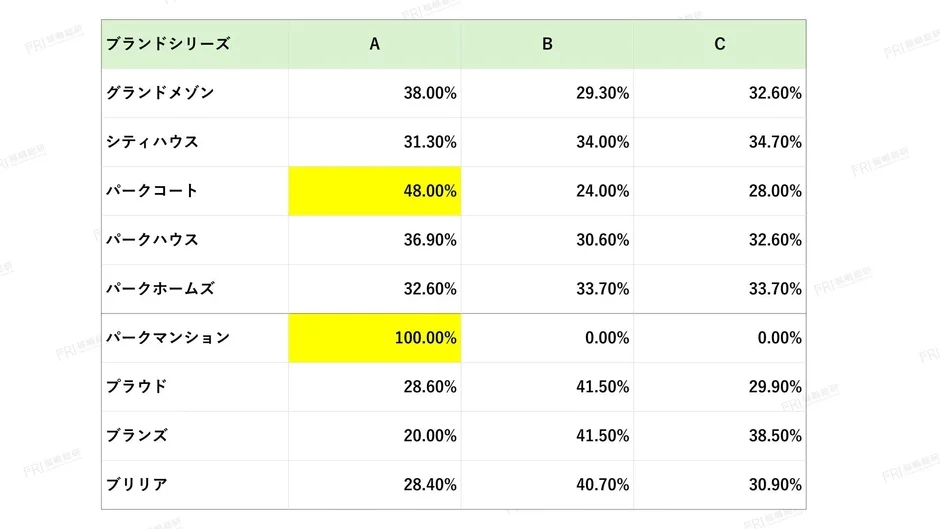Image resolution: width=940 pixels, height=529 pixels.
Task: Select the プラウド row label
Action: [137, 387]
